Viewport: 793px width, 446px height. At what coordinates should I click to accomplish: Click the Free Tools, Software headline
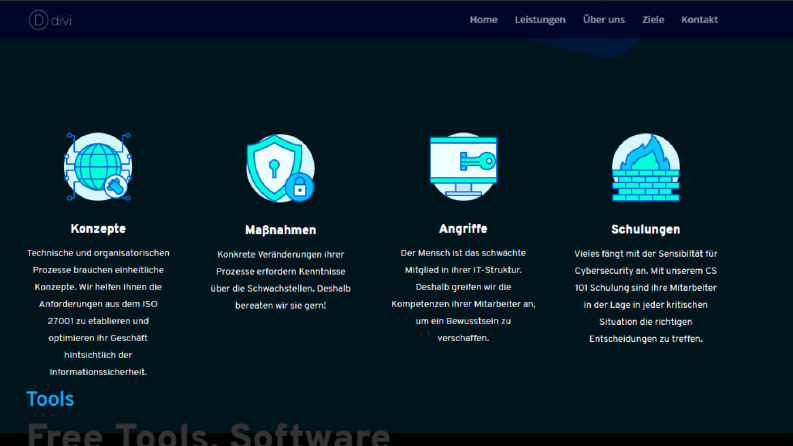tap(208, 434)
